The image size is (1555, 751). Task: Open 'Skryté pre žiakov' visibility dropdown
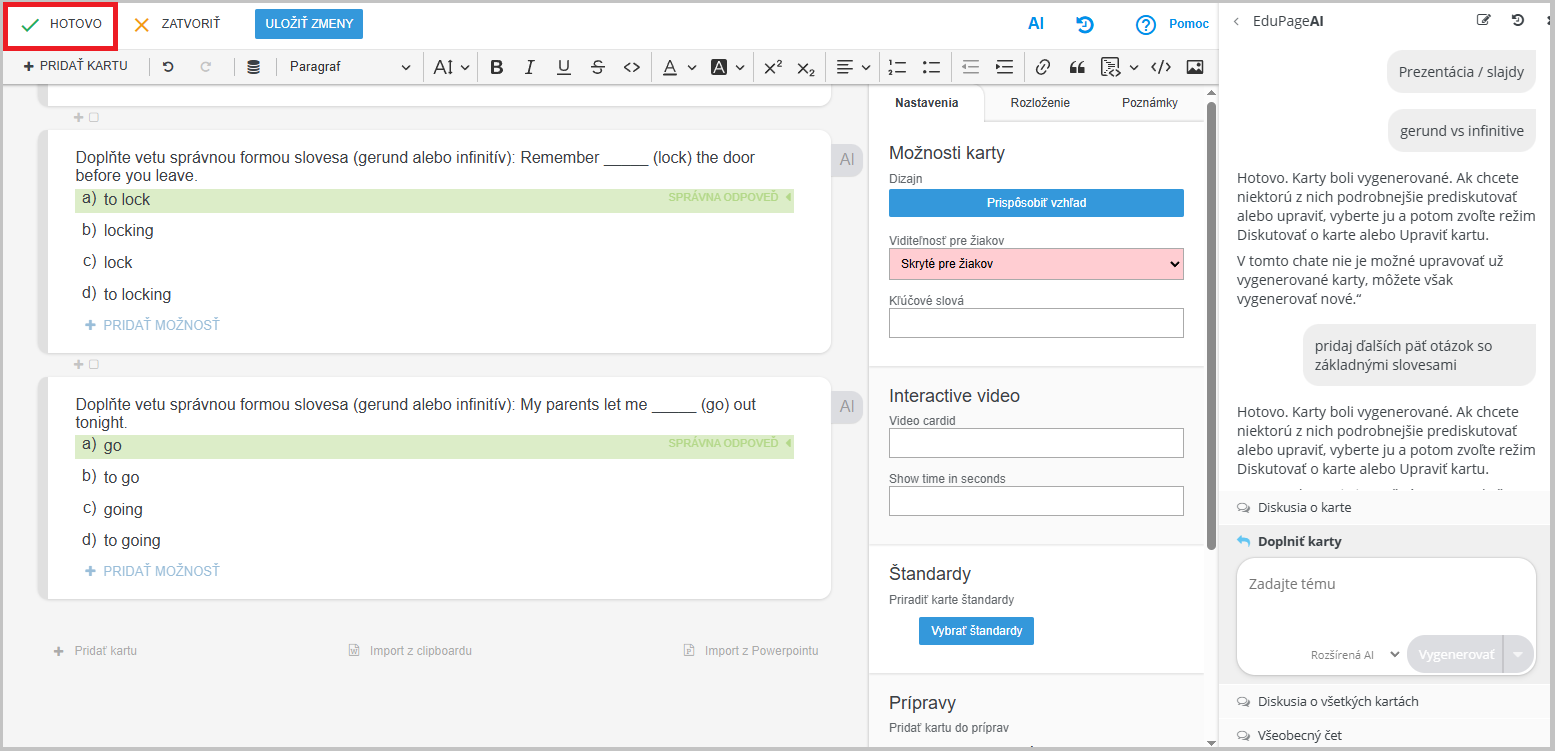tap(1035, 264)
